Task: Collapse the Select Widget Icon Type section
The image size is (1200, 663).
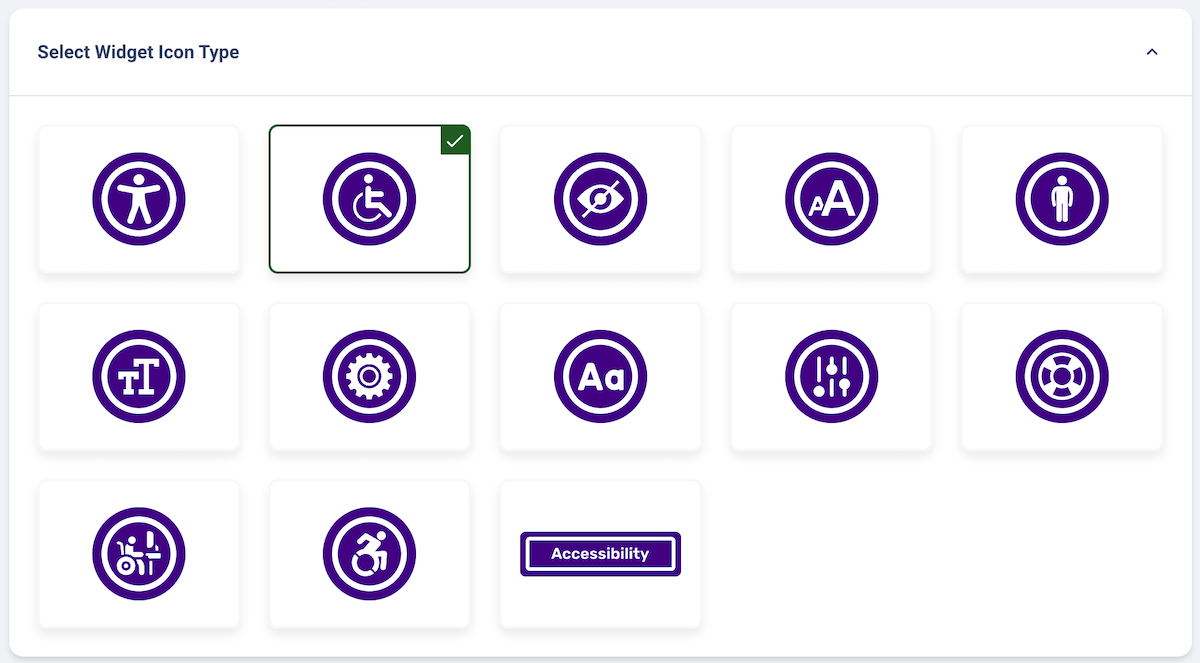Action: [1152, 52]
